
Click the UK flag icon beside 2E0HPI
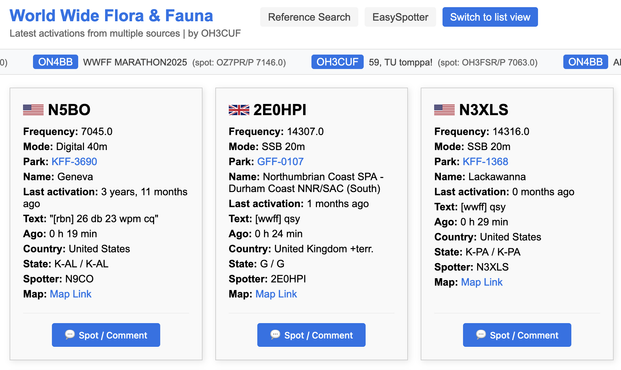239,110
